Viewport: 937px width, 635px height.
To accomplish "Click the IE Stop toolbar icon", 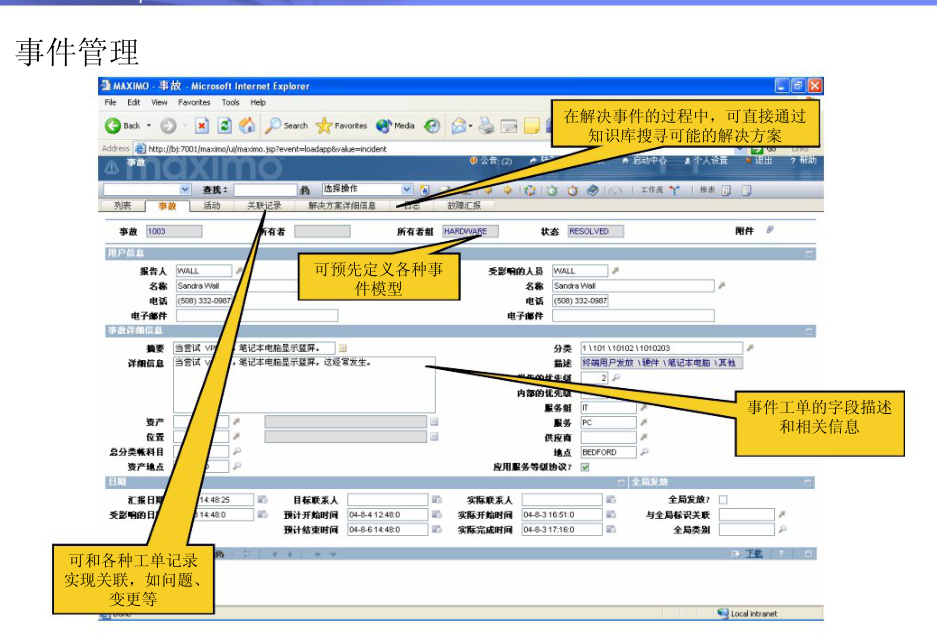I will 201,126.
